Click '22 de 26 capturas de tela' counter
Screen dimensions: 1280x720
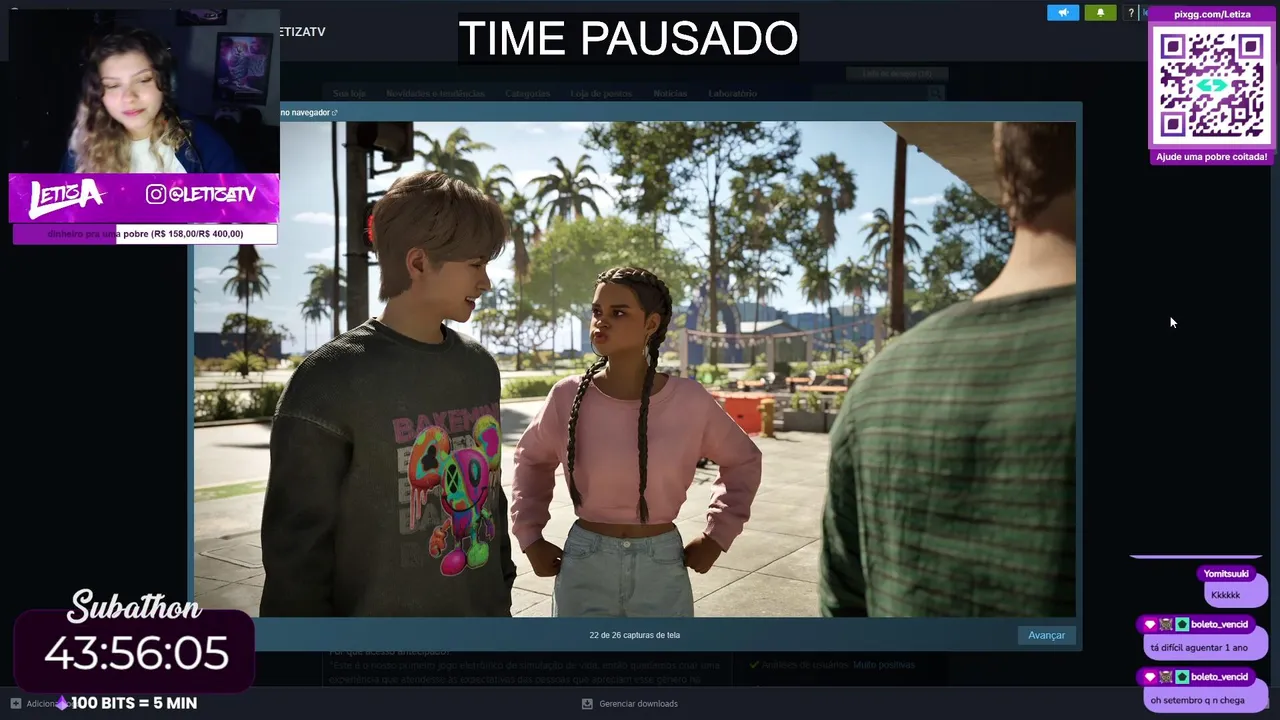(635, 635)
